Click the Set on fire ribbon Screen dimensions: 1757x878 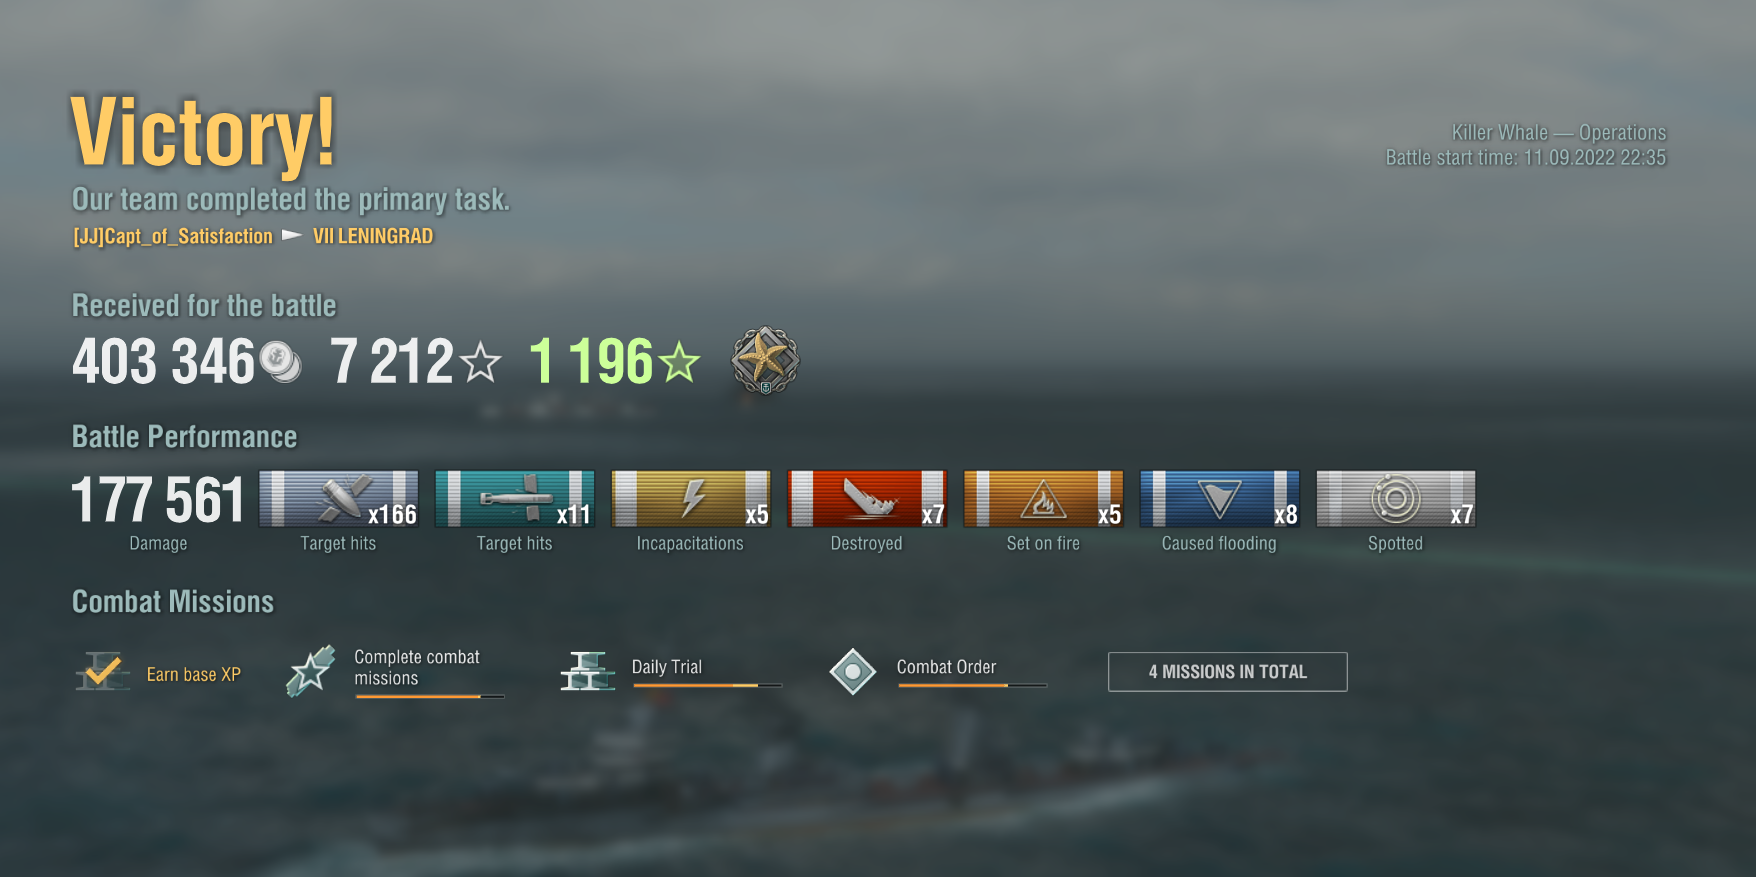point(1043,498)
